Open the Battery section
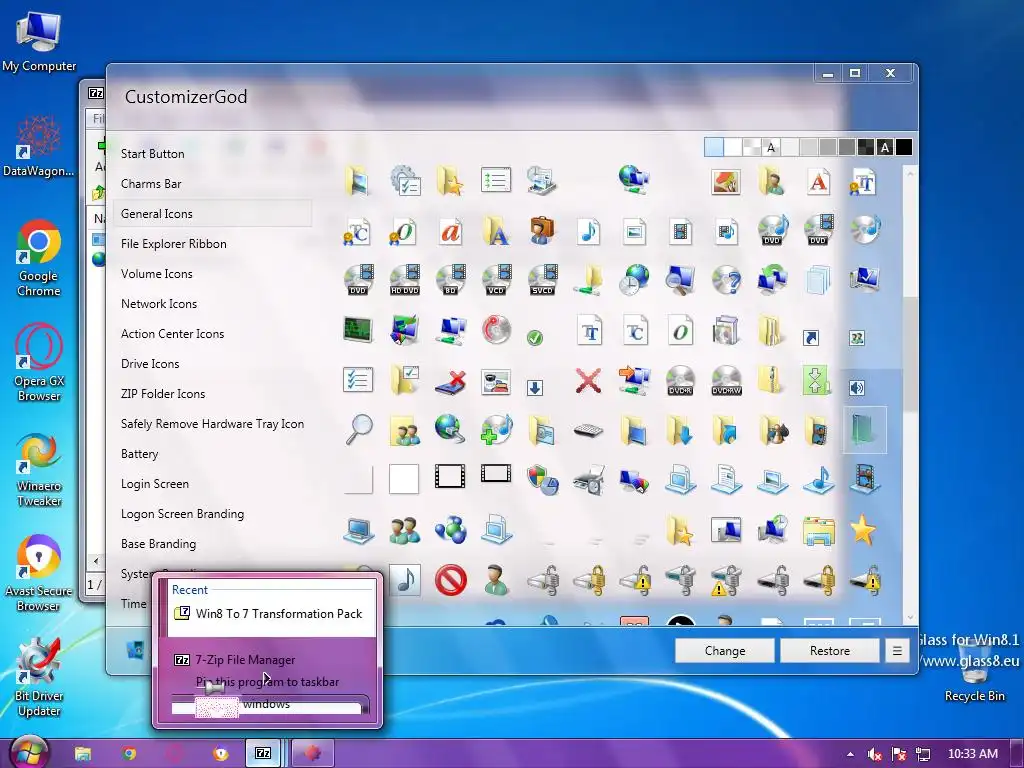Image resolution: width=1024 pixels, height=768 pixels. click(x=140, y=455)
